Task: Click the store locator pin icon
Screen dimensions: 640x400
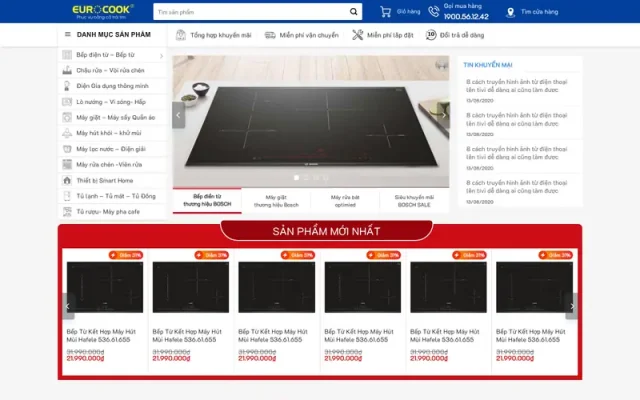Action: (510, 12)
